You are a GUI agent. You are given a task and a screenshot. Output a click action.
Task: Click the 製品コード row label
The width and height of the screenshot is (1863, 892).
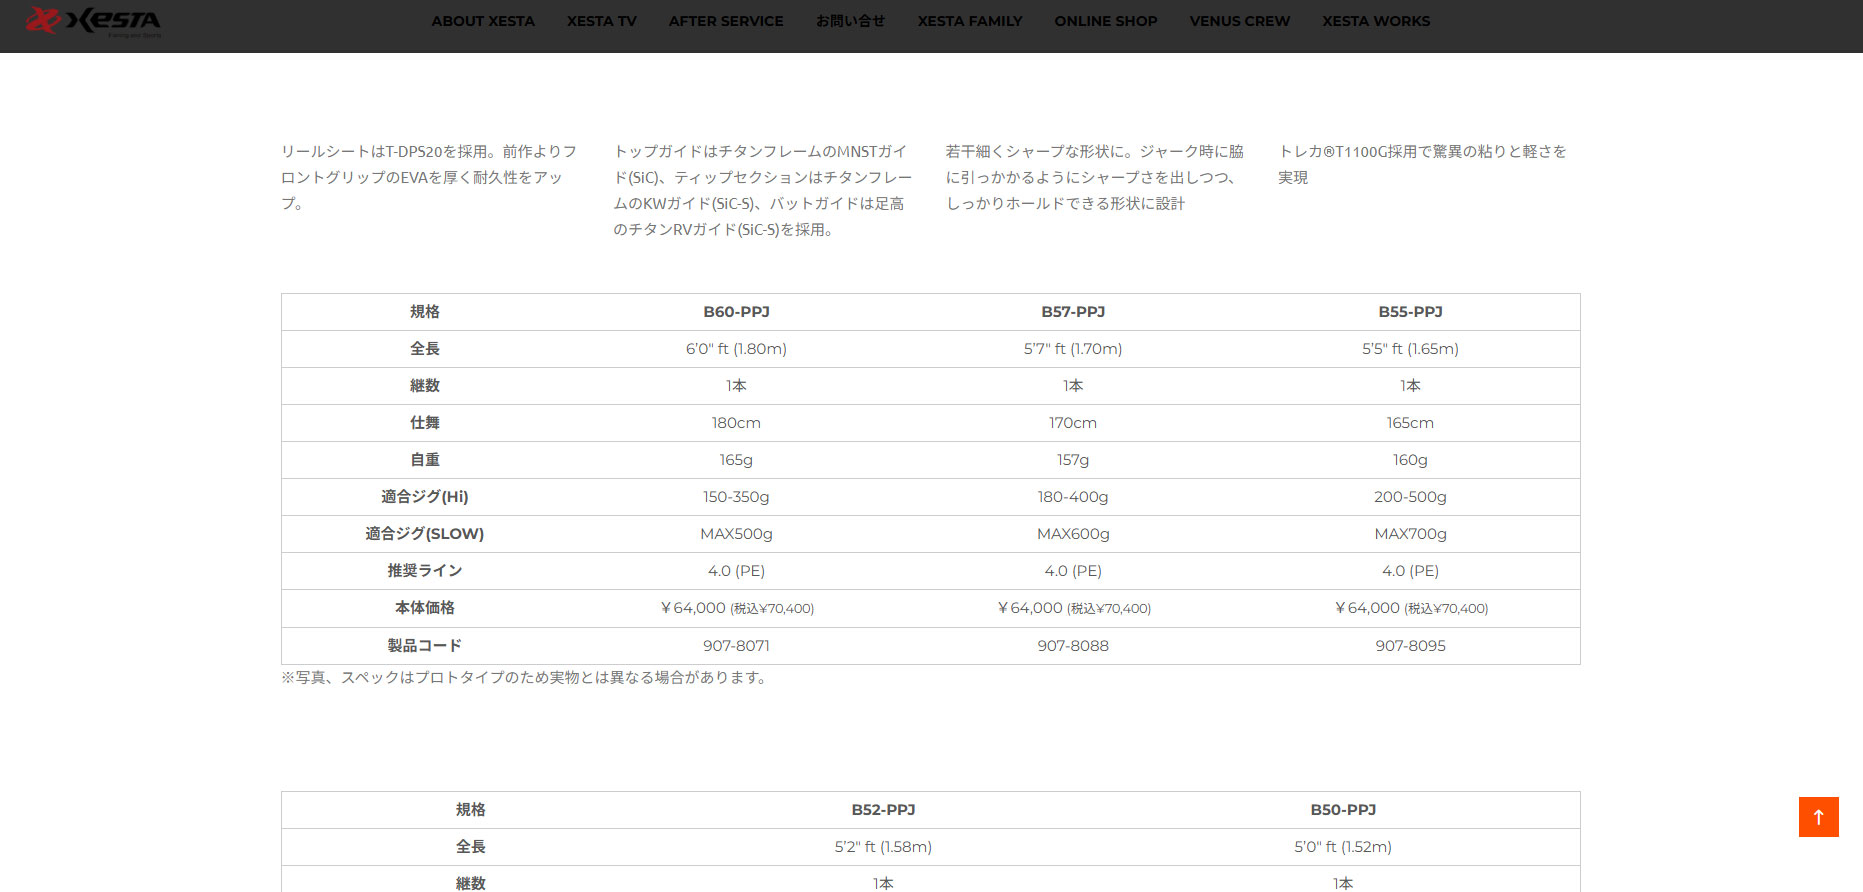(425, 646)
